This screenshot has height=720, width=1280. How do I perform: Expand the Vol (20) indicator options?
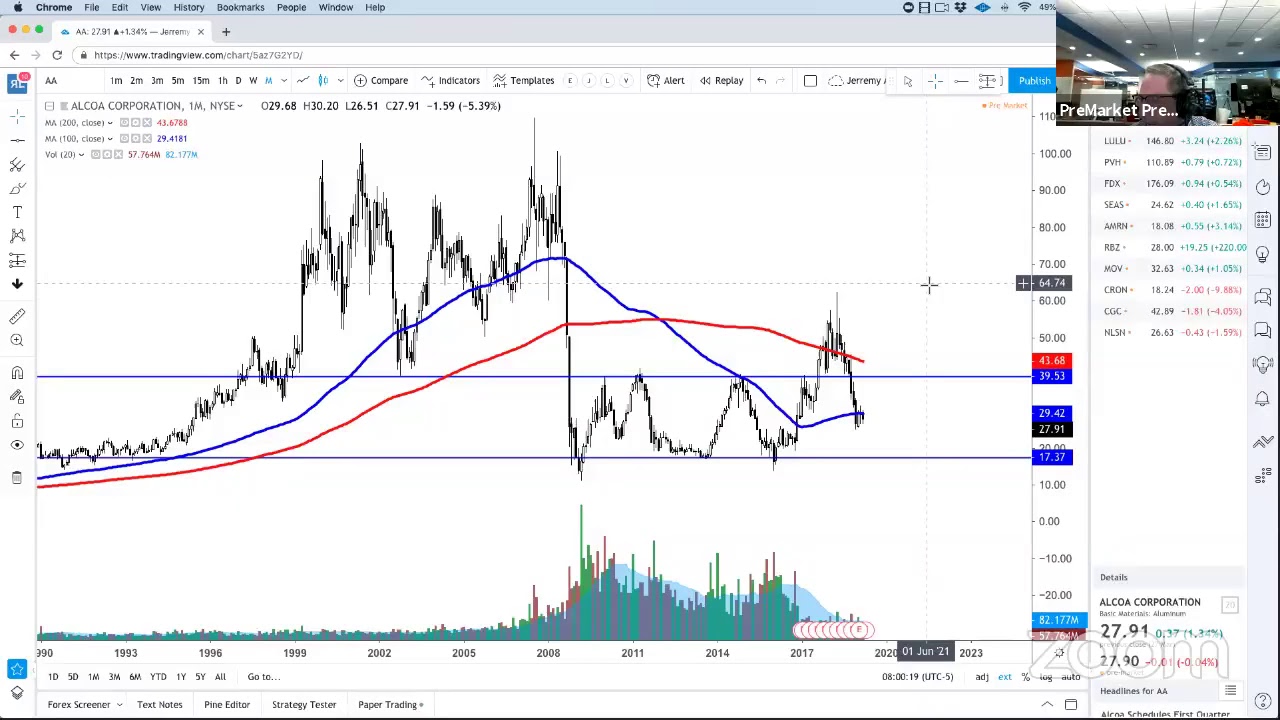pos(81,155)
